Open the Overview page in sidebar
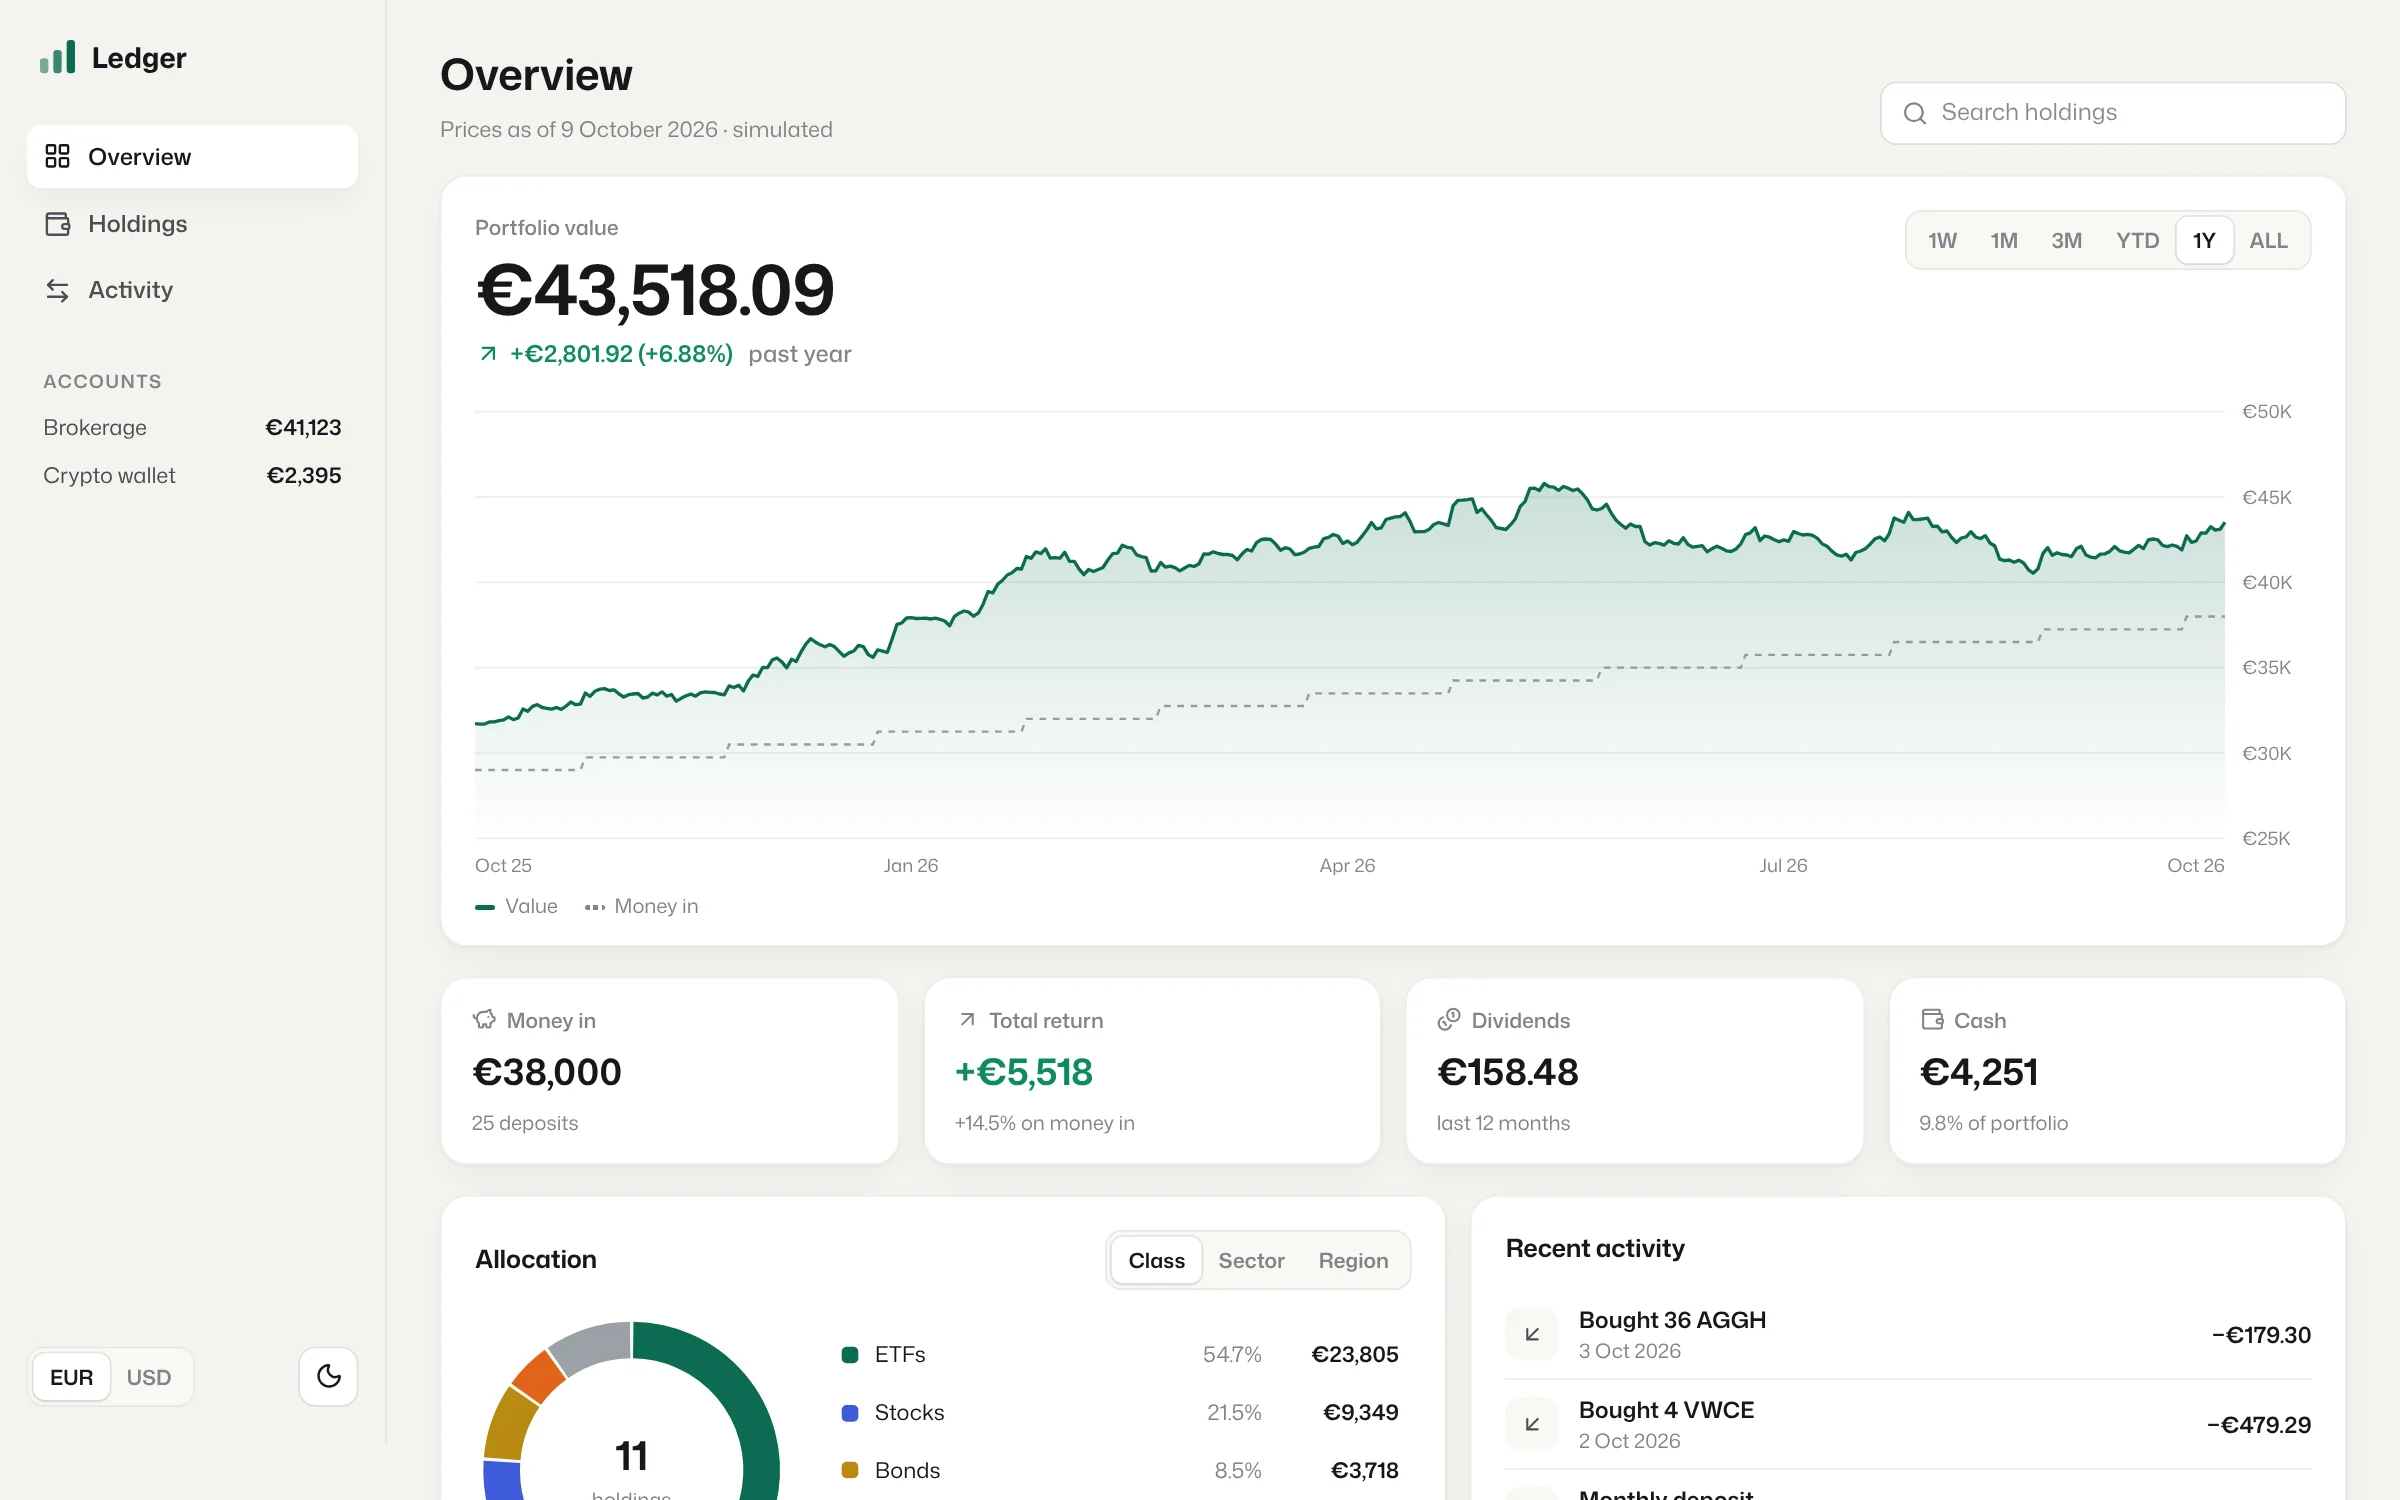This screenshot has width=2400, height=1500. pos(192,156)
